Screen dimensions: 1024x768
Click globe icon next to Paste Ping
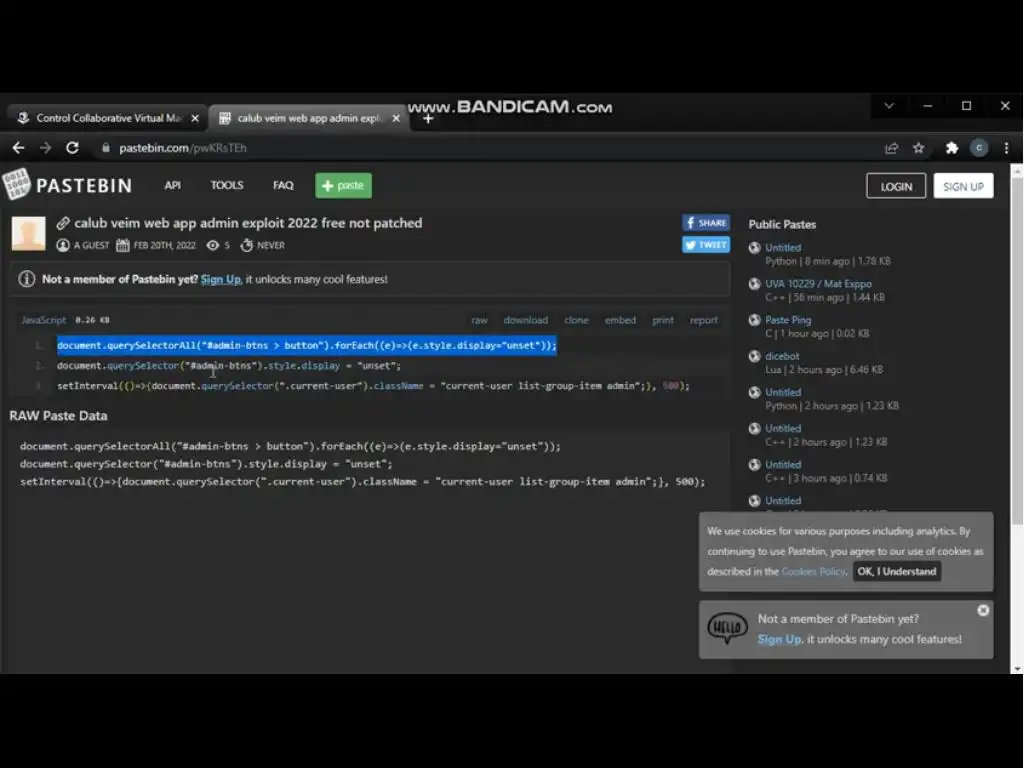point(754,320)
